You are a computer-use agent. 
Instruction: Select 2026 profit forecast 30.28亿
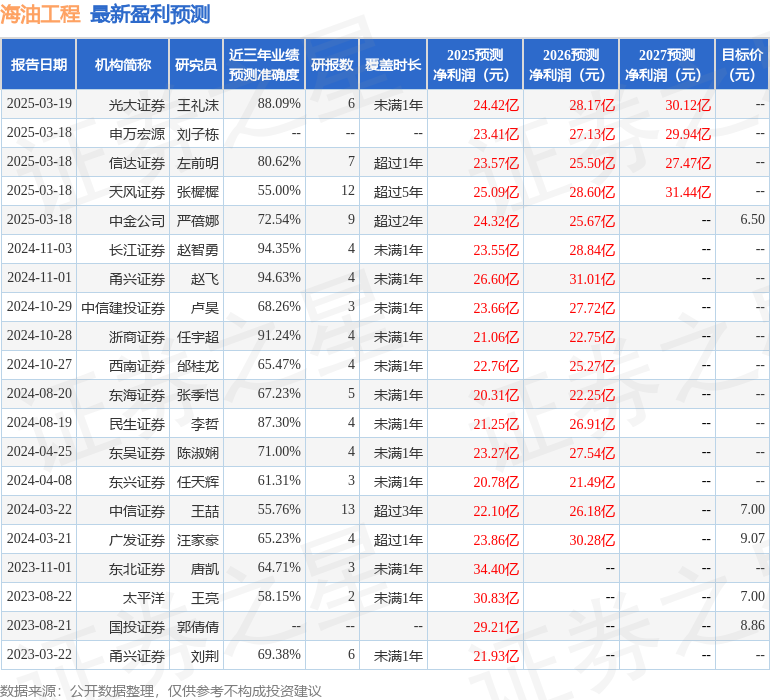click(592, 540)
